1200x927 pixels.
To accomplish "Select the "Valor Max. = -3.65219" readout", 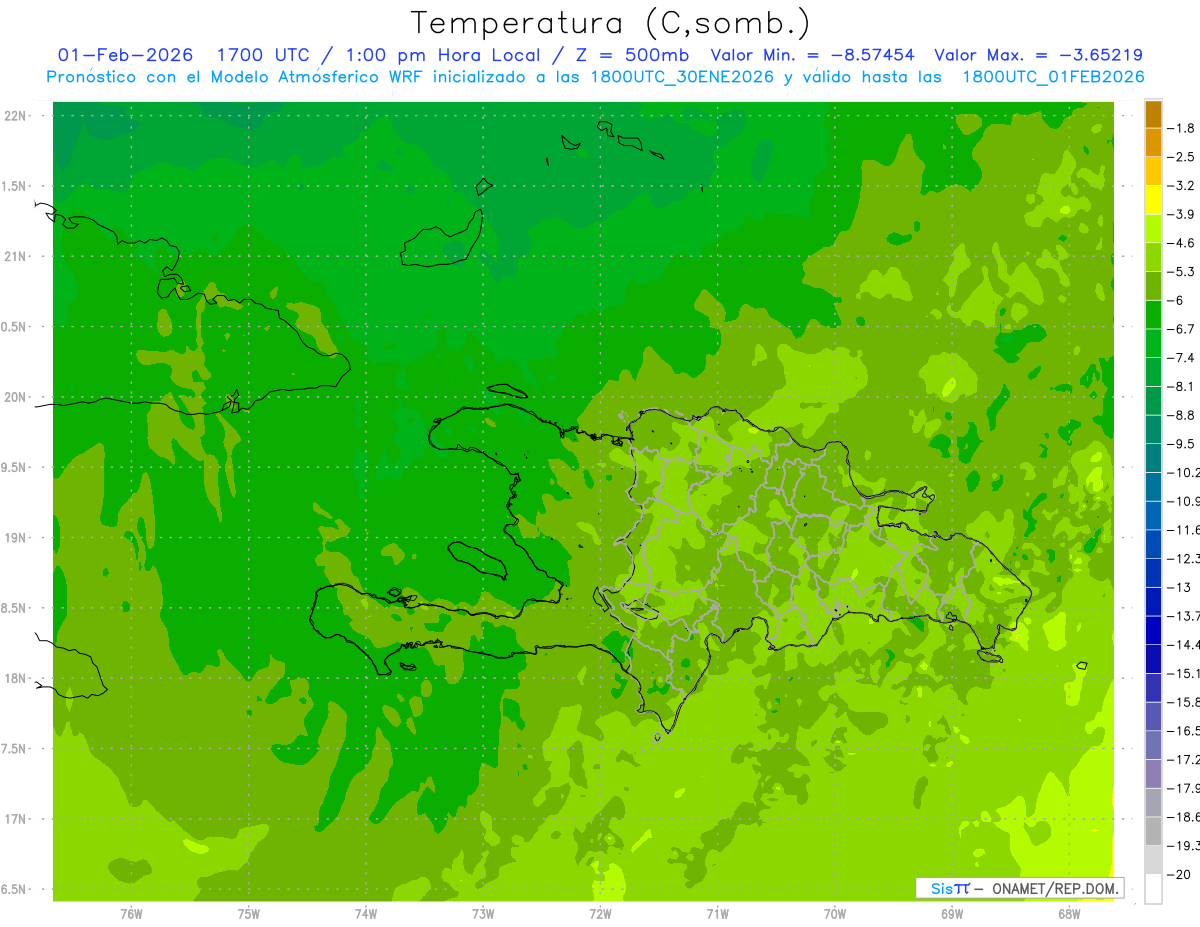I will click(x=1038, y=55).
